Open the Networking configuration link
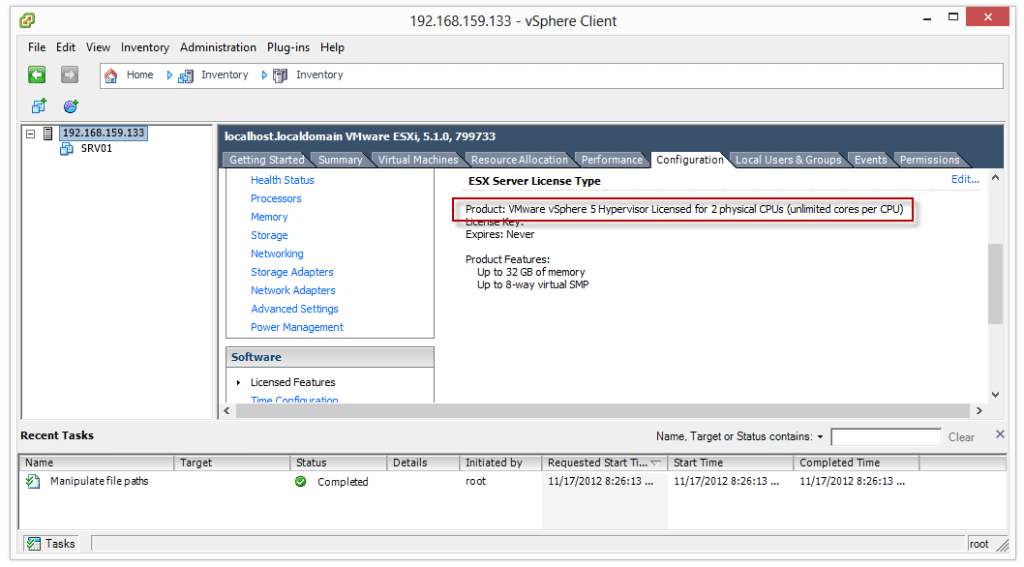This screenshot has width=1024, height=567. pos(277,254)
